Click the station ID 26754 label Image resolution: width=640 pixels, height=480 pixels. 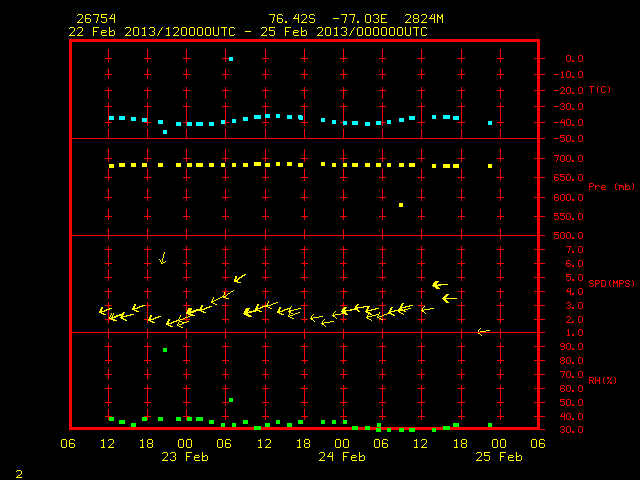(x=96, y=19)
